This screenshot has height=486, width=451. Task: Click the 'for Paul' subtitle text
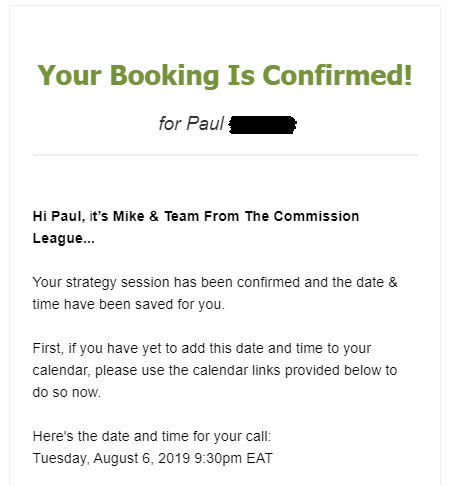pos(191,124)
